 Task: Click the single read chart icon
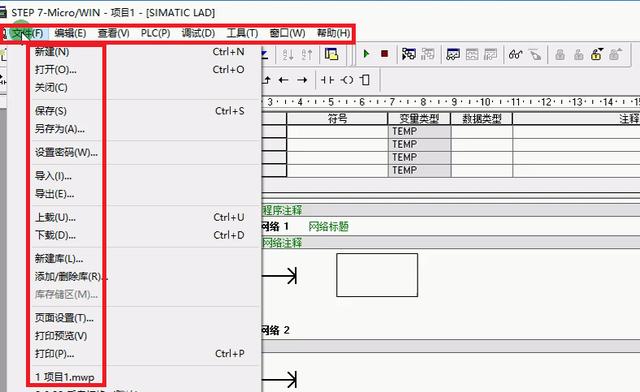click(472, 54)
